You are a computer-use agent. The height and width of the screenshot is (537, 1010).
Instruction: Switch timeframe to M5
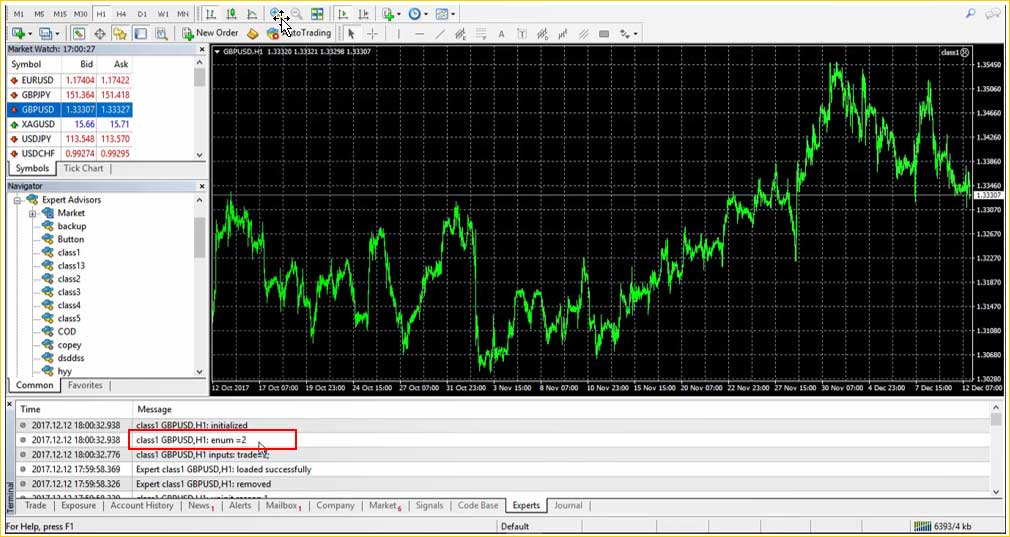(x=39, y=14)
